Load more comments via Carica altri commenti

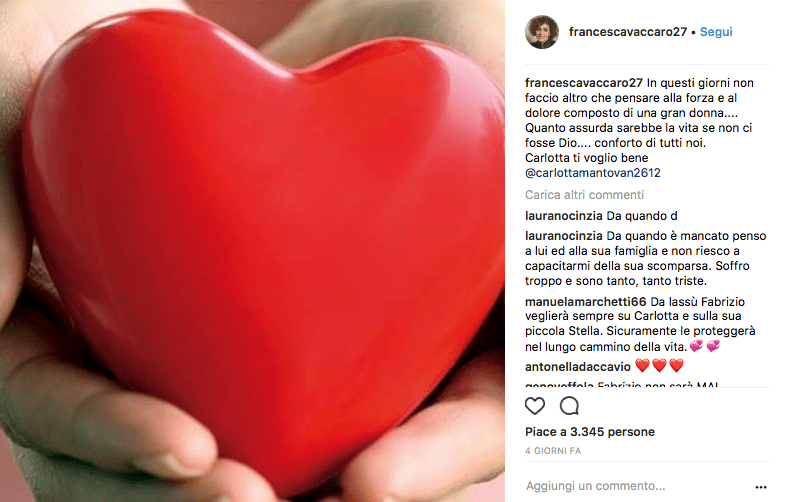[584, 195]
